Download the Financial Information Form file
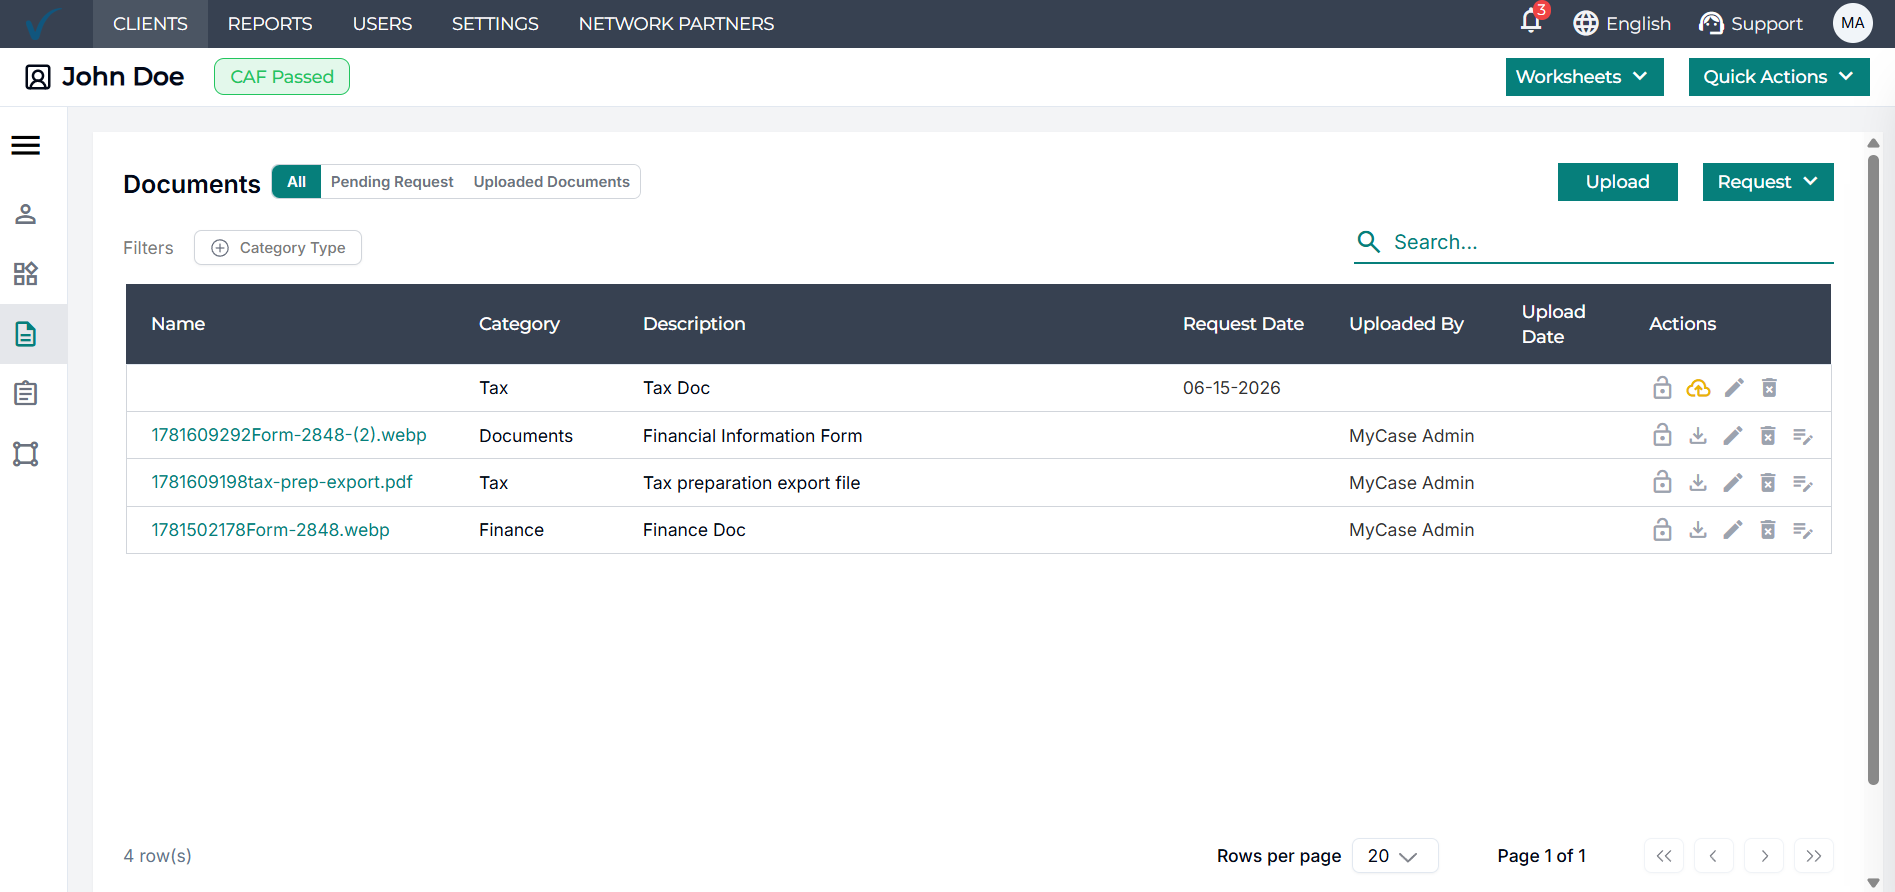 pos(1698,436)
